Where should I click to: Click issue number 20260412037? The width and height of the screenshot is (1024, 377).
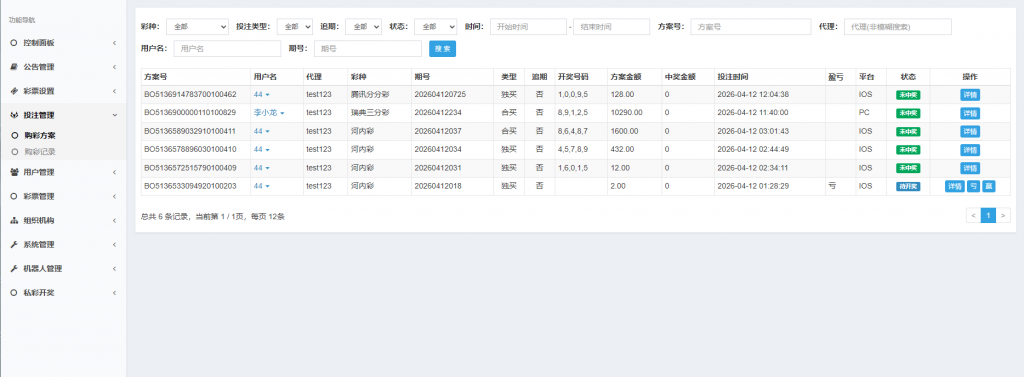[438, 131]
